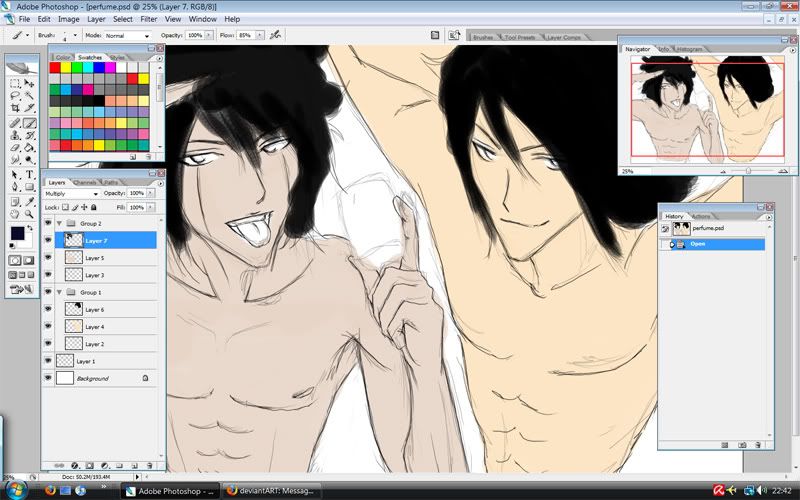
Task: Open the Brush preset picker arrow
Action: point(75,35)
